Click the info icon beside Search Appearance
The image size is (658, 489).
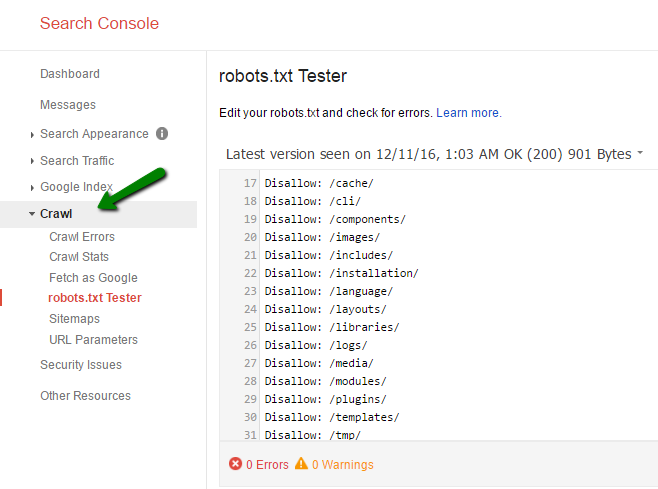coord(162,133)
